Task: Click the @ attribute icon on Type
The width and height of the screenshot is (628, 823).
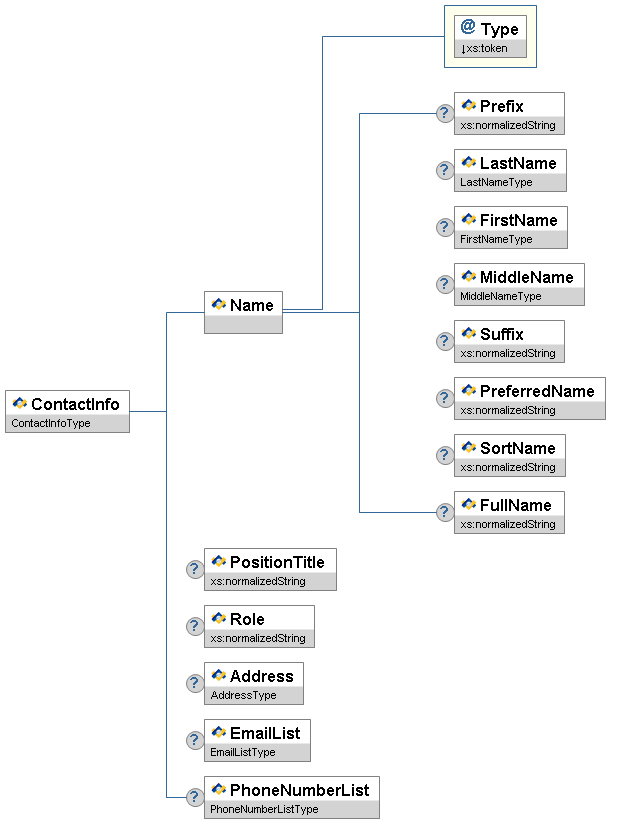Action: pos(467,28)
